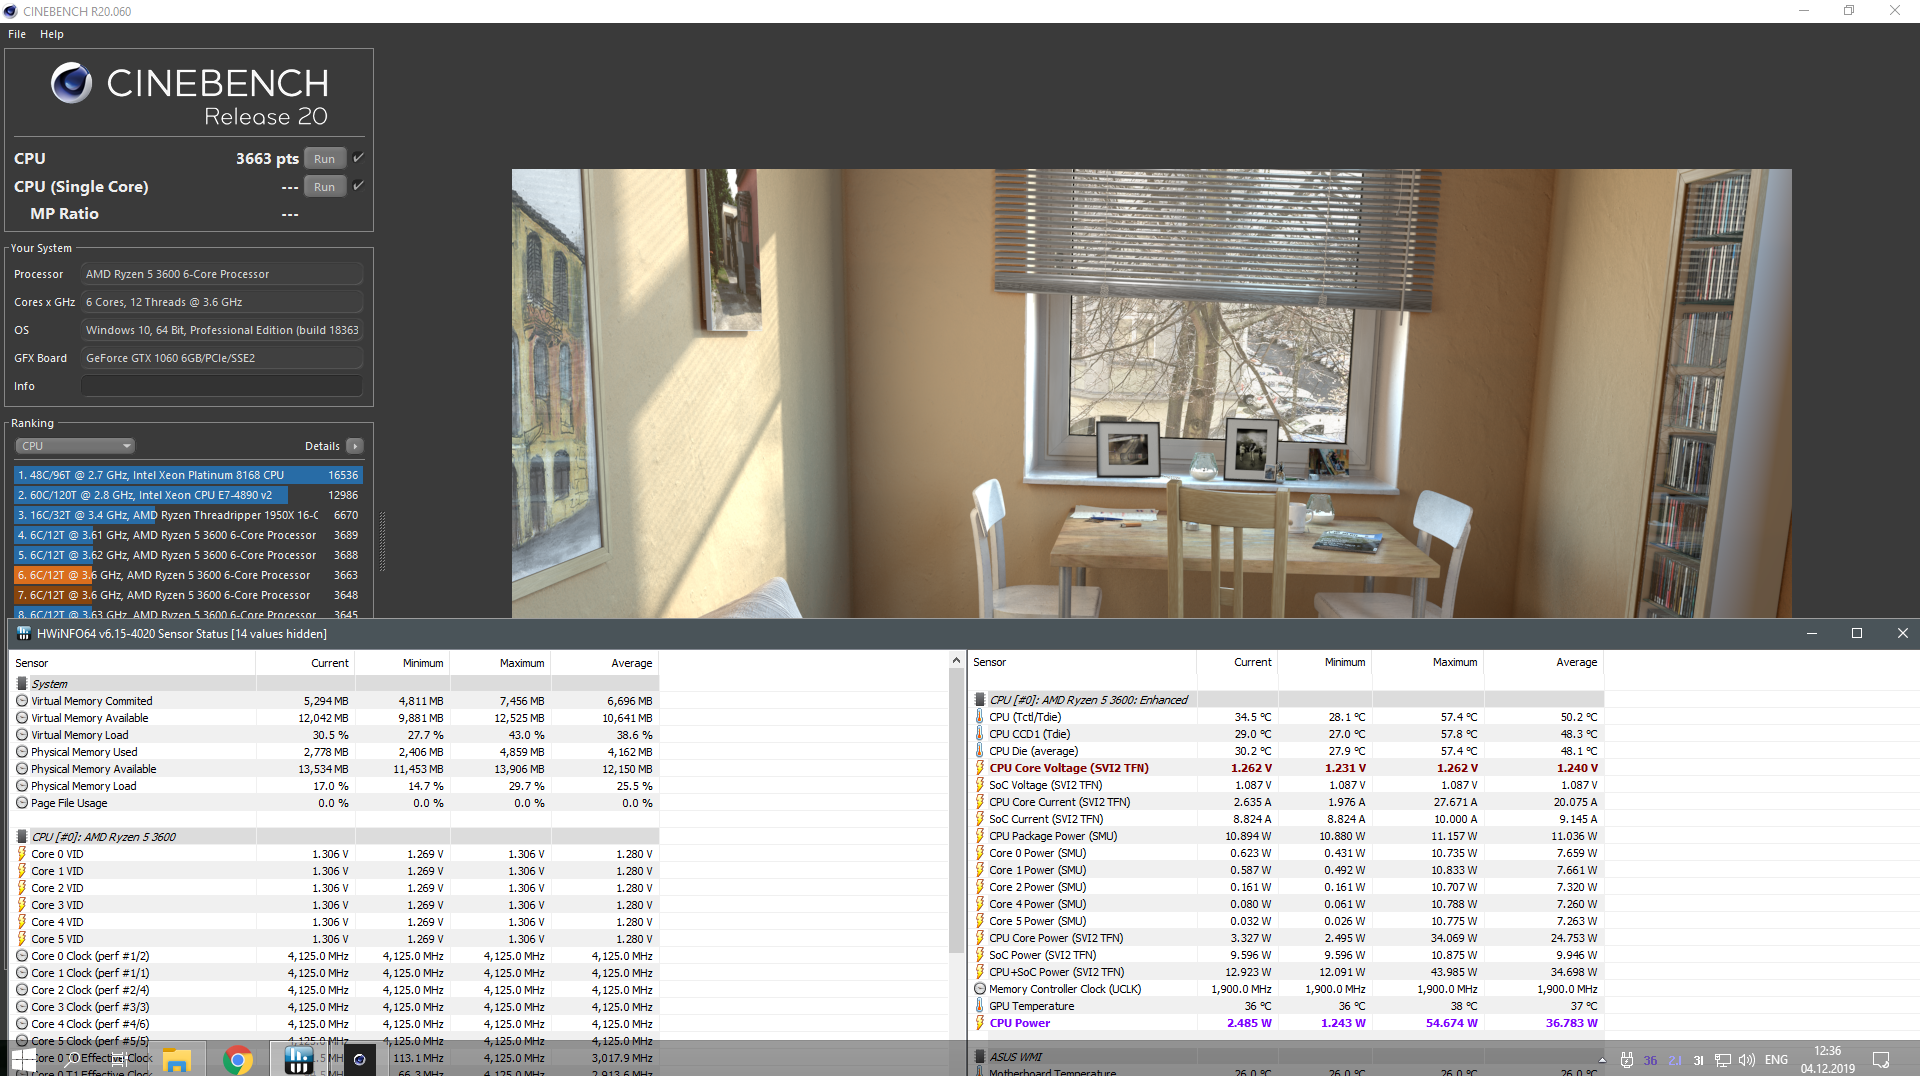Viewport: 1920px width, 1076px height.
Task: Click the Left Sensor Column Header
Action: pos(132,663)
